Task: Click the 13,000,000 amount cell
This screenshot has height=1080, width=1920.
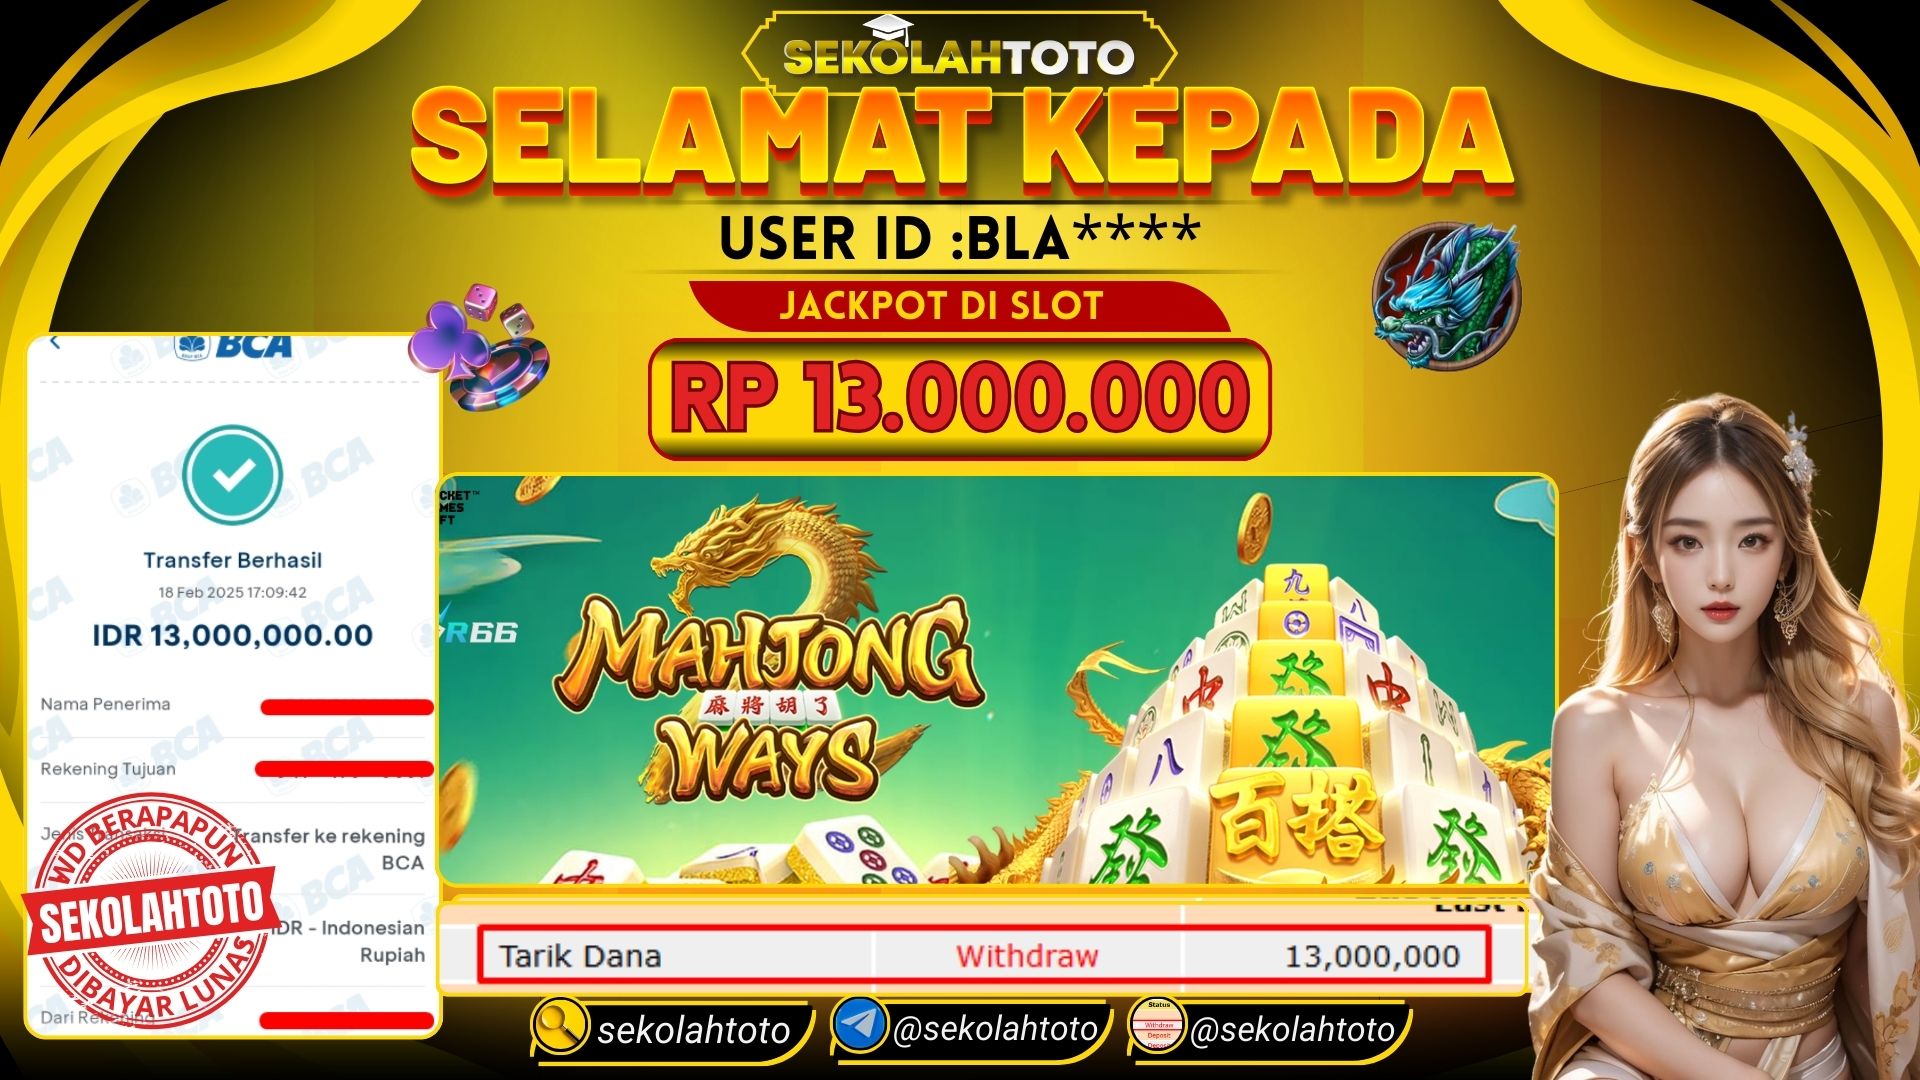Action: (x=1372, y=956)
